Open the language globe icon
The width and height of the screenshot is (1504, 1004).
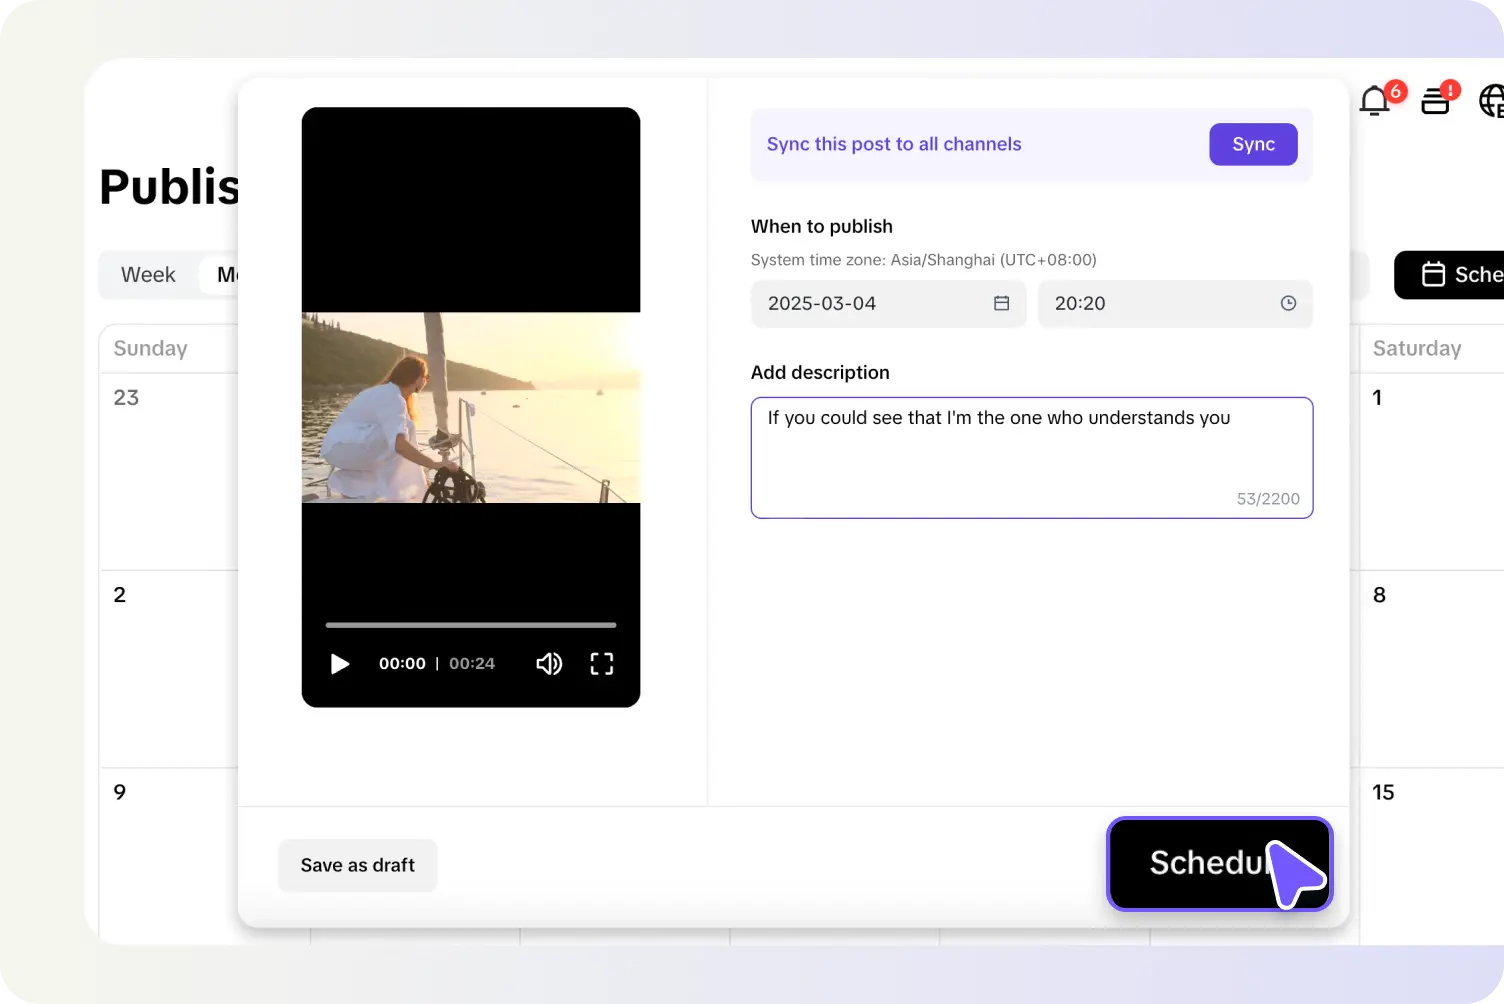(x=1491, y=101)
